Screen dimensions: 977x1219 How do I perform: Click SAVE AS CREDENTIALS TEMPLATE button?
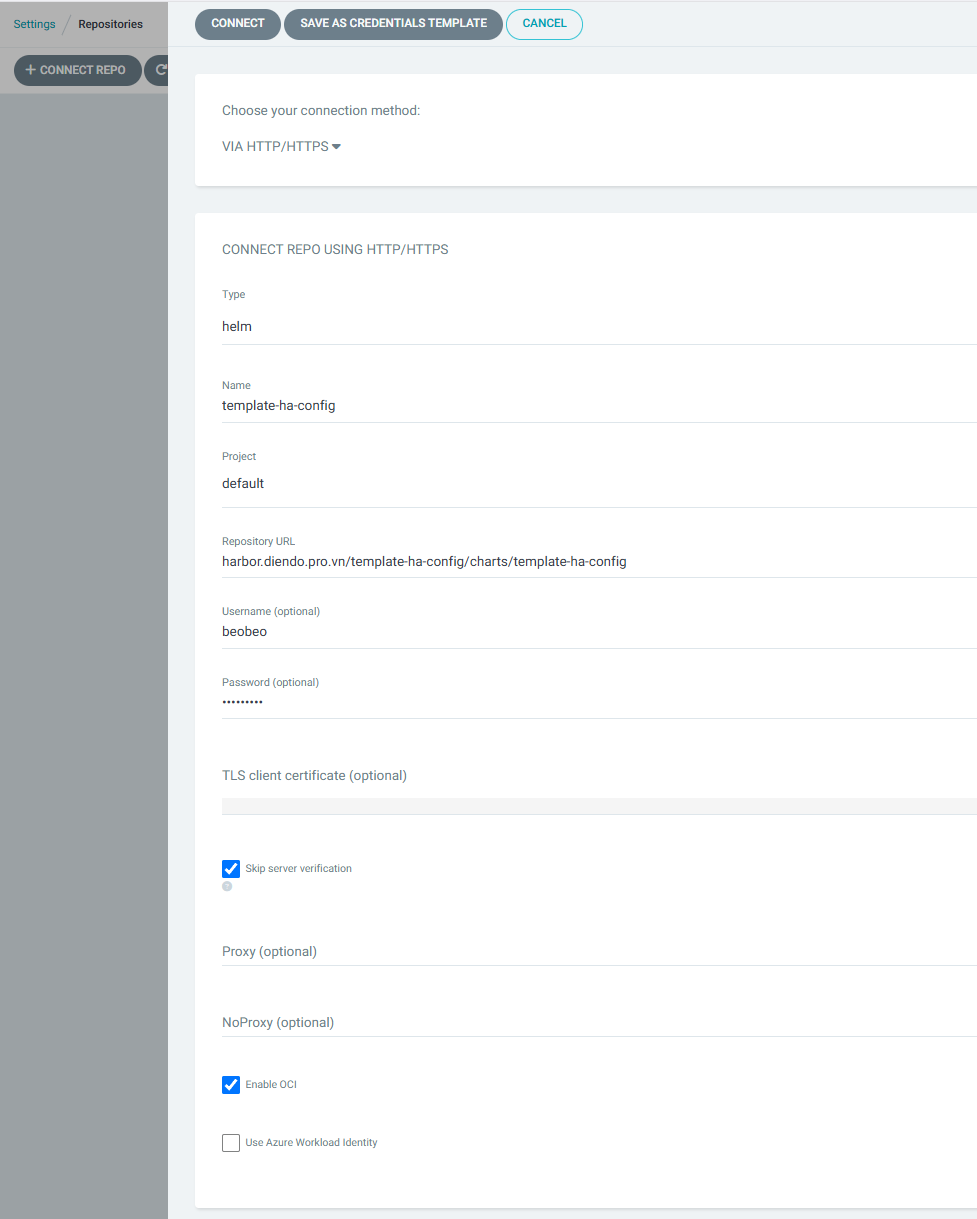point(393,24)
